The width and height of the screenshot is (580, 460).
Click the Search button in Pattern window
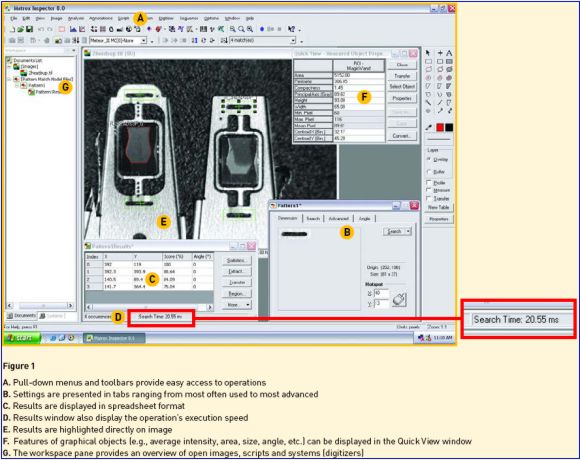click(x=394, y=231)
